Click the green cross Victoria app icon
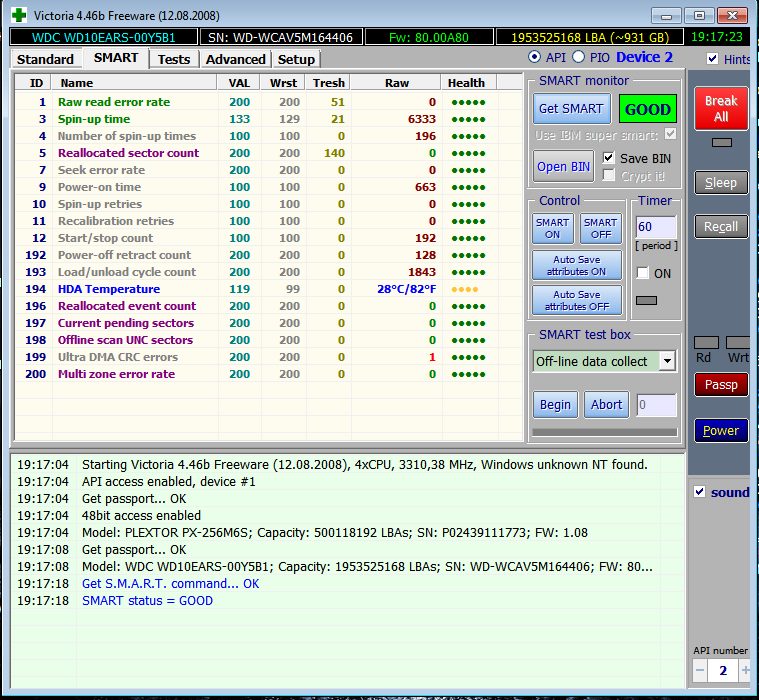759x700 pixels. 19,15
